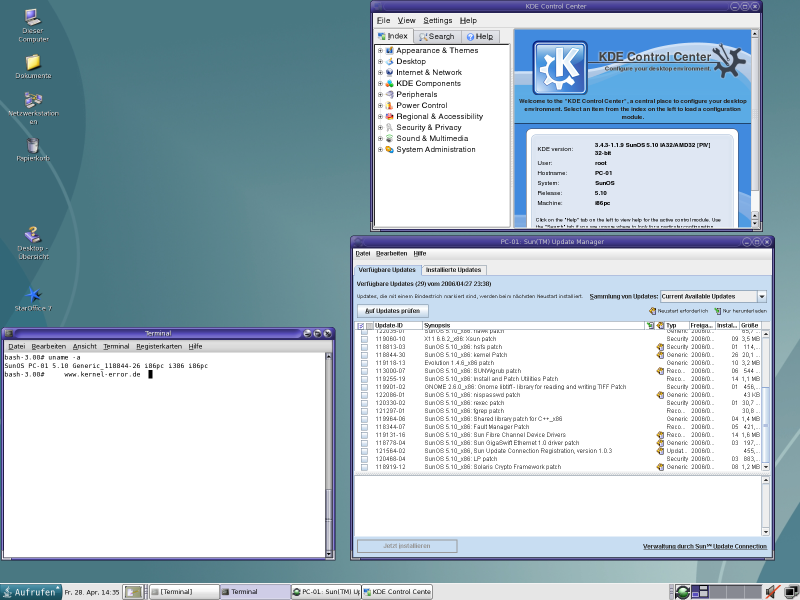Image resolution: width=800 pixels, height=600 pixels.
Task: Check the box for the kernel Patch 118844-30
Action: pyautogui.click(x=364, y=355)
